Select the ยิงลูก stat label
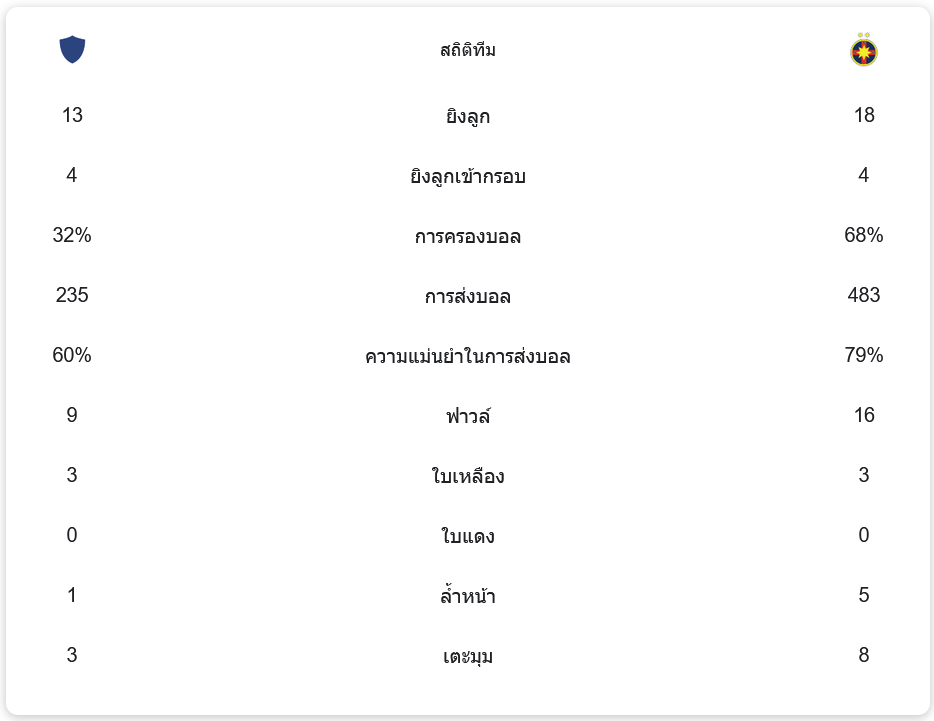The width and height of the screenshot is (934, 721). click(x=468, y=116)
